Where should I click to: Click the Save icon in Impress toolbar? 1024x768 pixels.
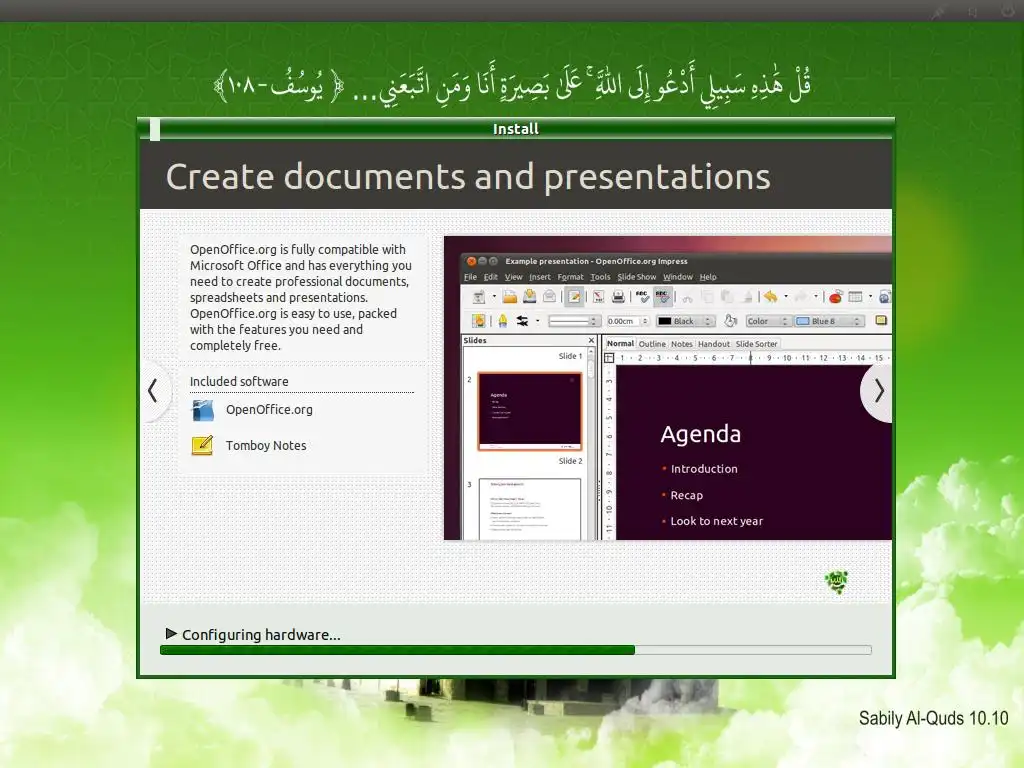530,297
